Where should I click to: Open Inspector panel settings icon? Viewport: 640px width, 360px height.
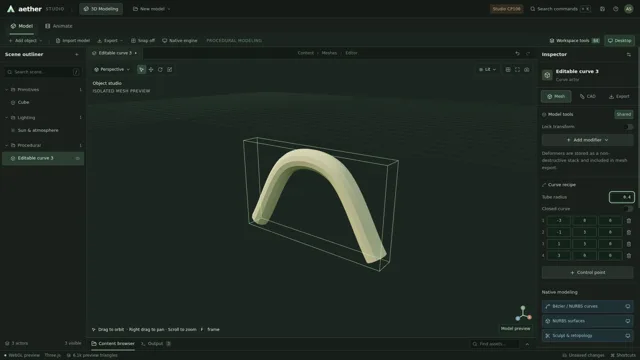pos(629,54)
